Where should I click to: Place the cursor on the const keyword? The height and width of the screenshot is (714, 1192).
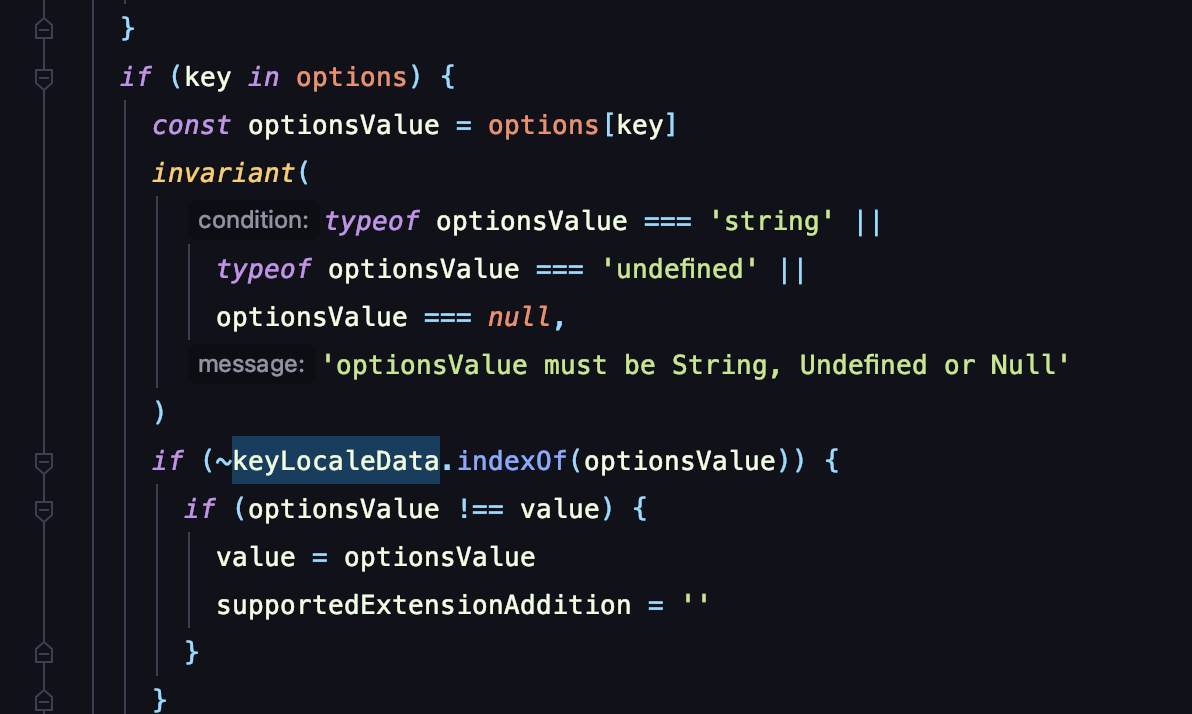click(x=191, y=125)
